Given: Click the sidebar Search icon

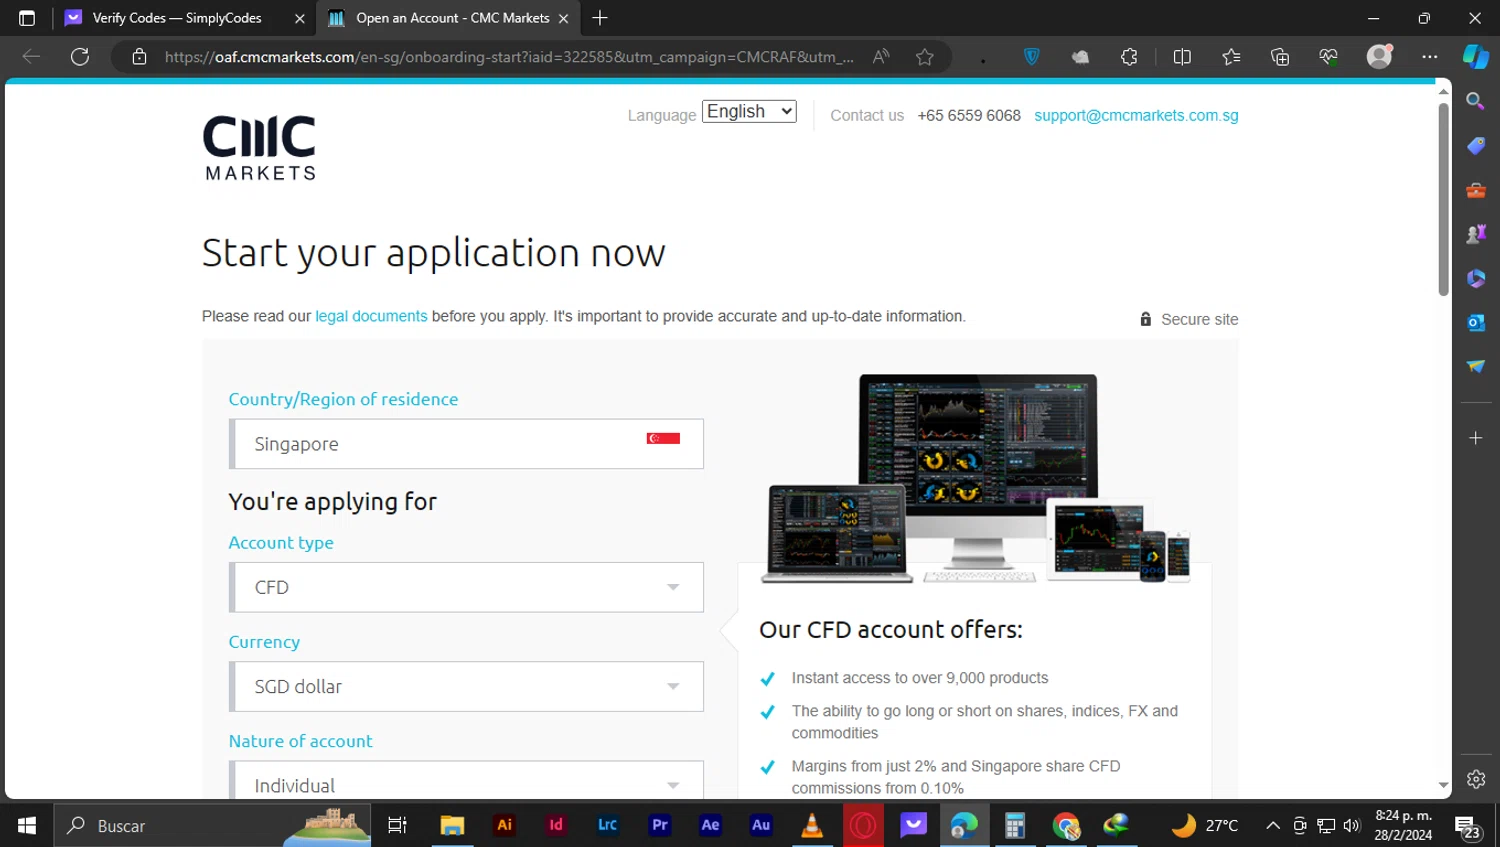Looking at the screenshot, I should (1475, 101).
